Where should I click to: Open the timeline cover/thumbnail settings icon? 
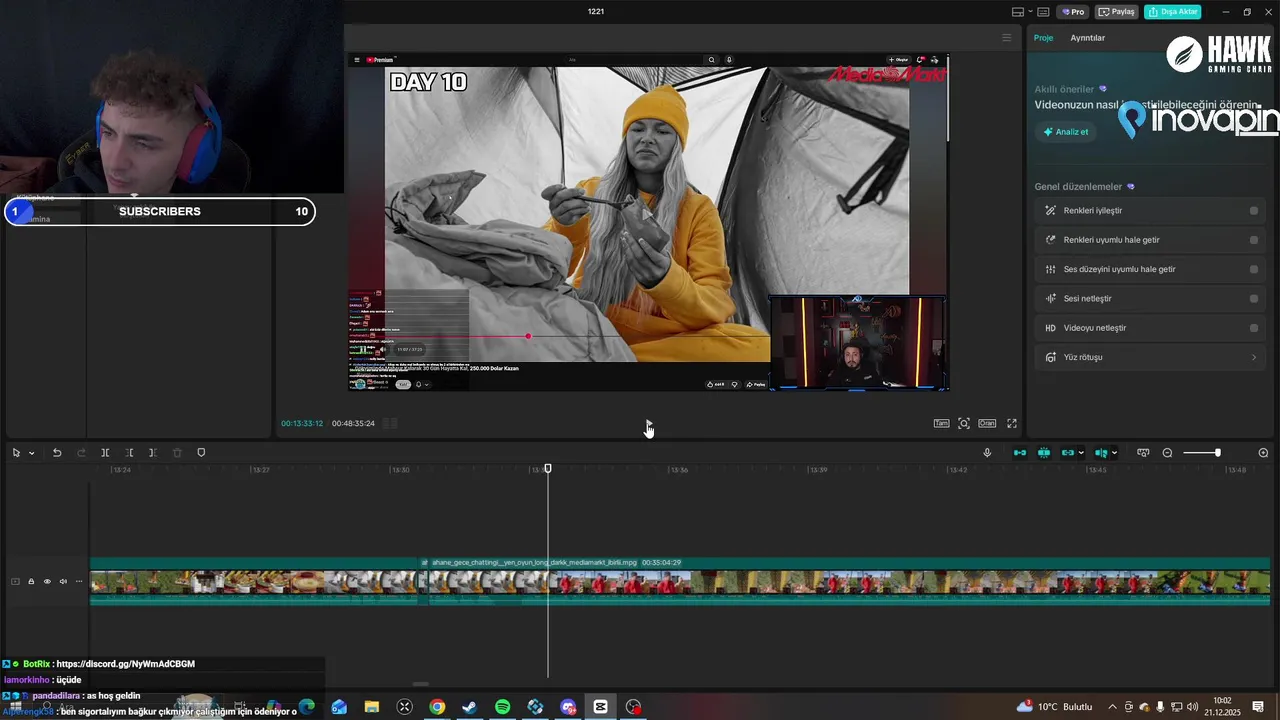pos(1143,453)
